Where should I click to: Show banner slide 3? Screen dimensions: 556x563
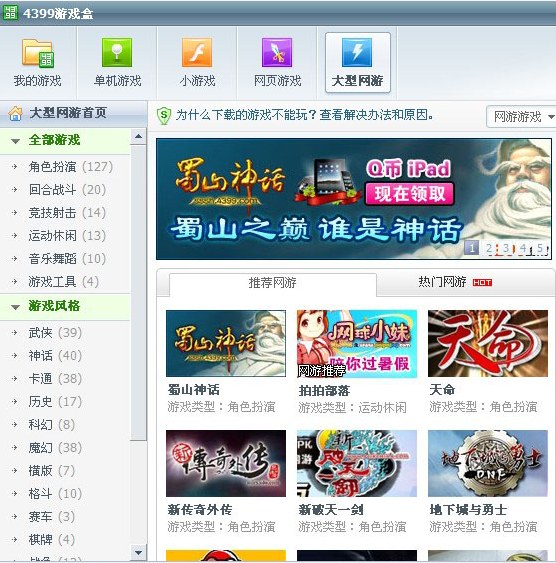pyautogui.click(x=506, y=248)
